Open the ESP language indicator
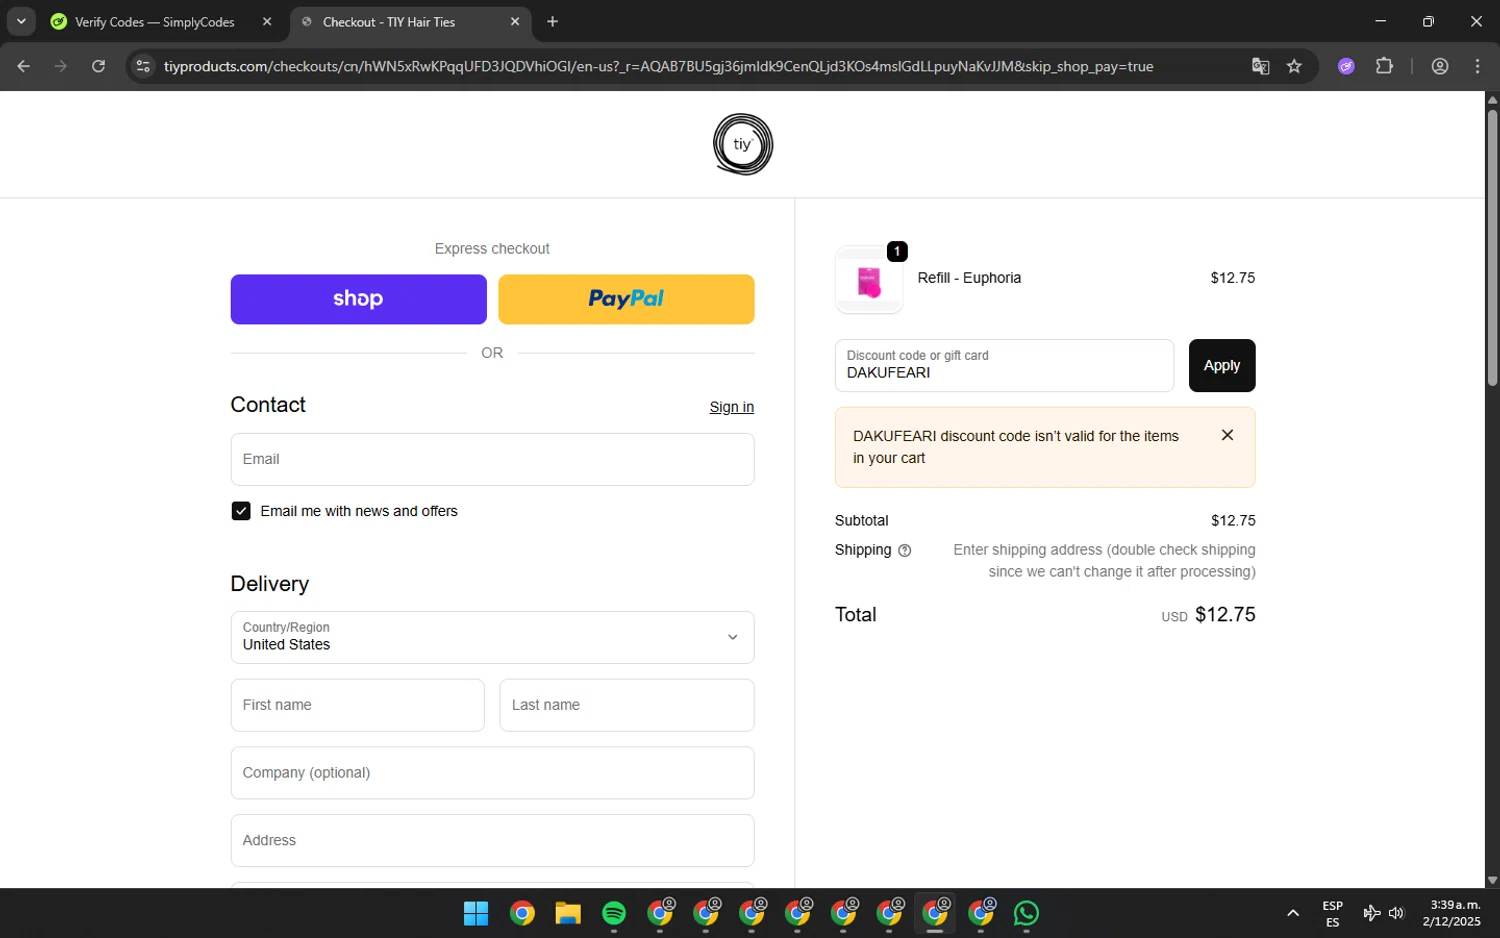 [1332, 914]
